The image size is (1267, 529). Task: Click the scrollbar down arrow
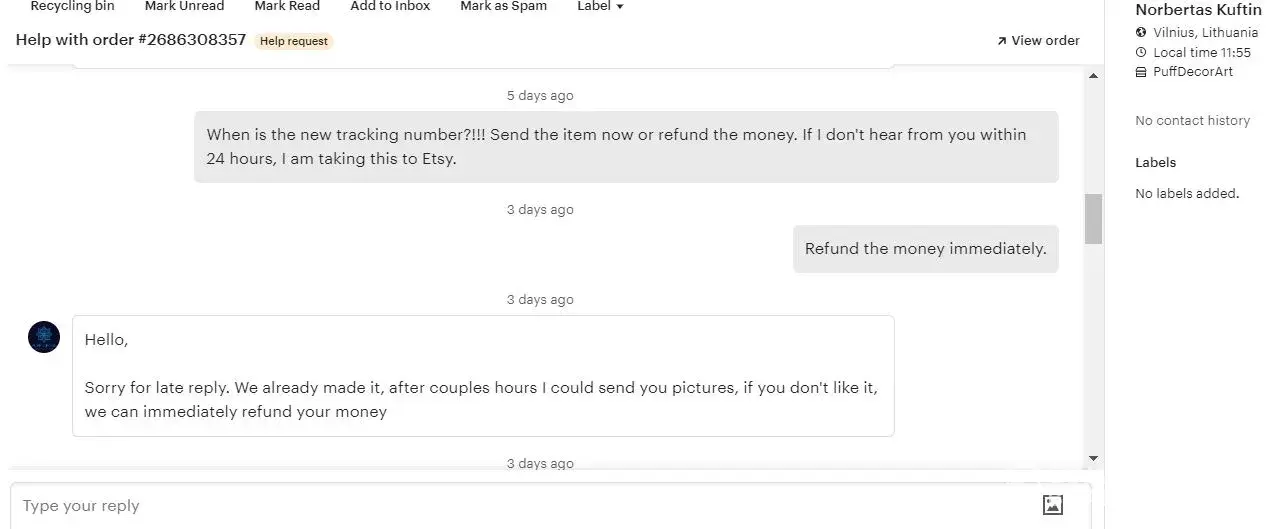[x=1093, y=458]
